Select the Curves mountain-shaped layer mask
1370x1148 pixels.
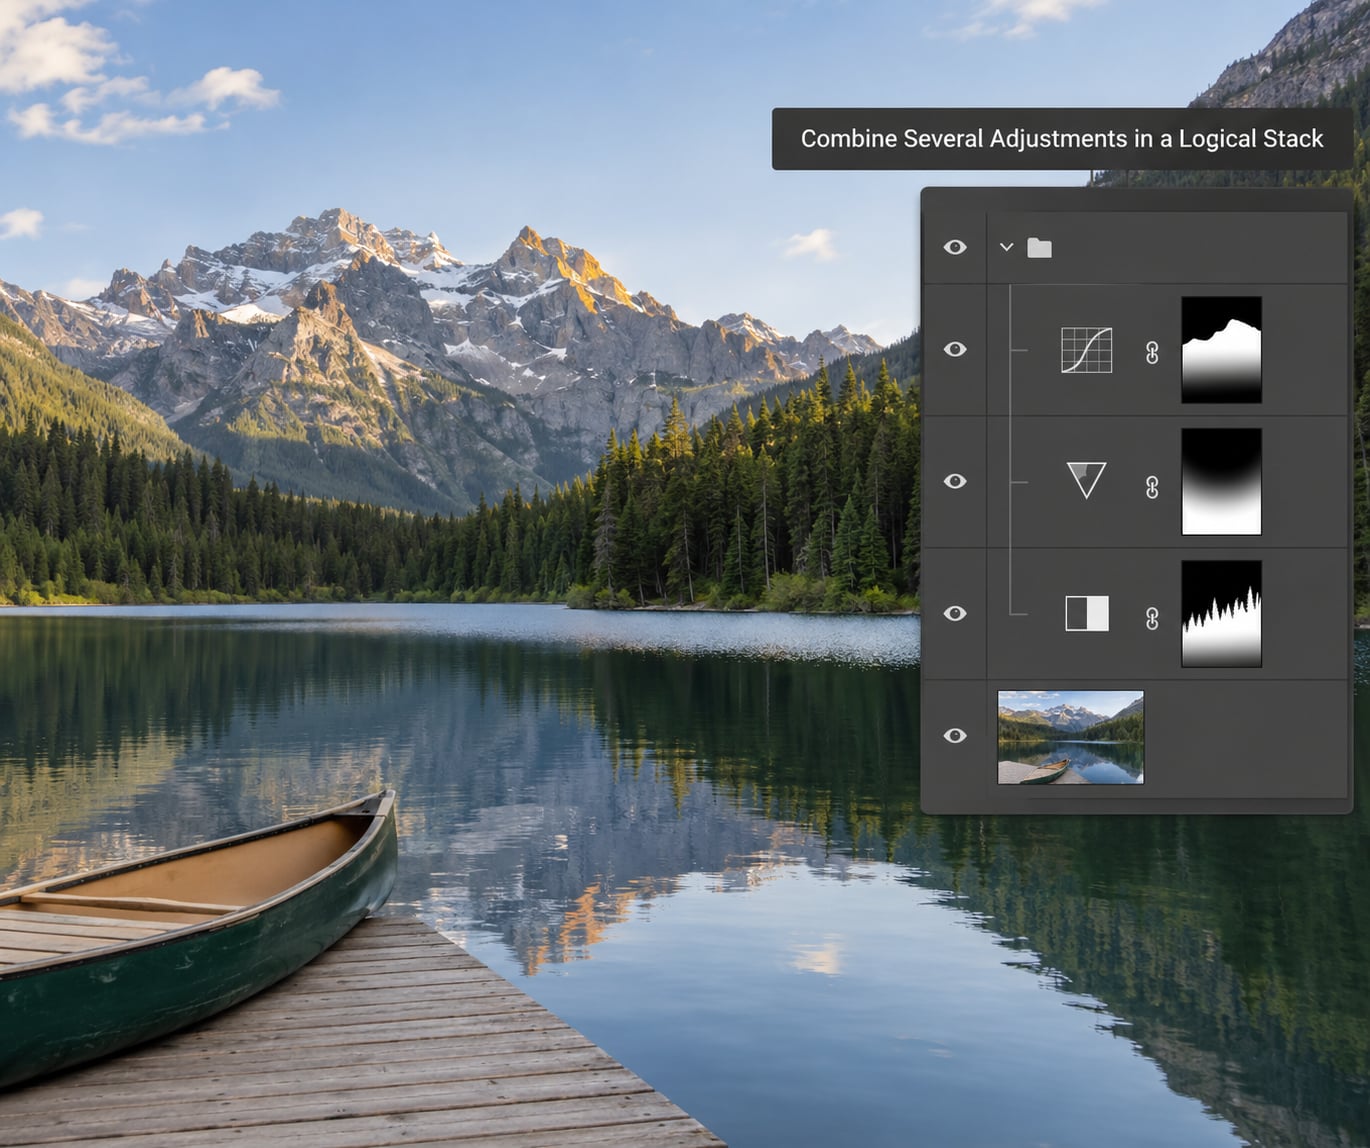[x=1221, y=350]
